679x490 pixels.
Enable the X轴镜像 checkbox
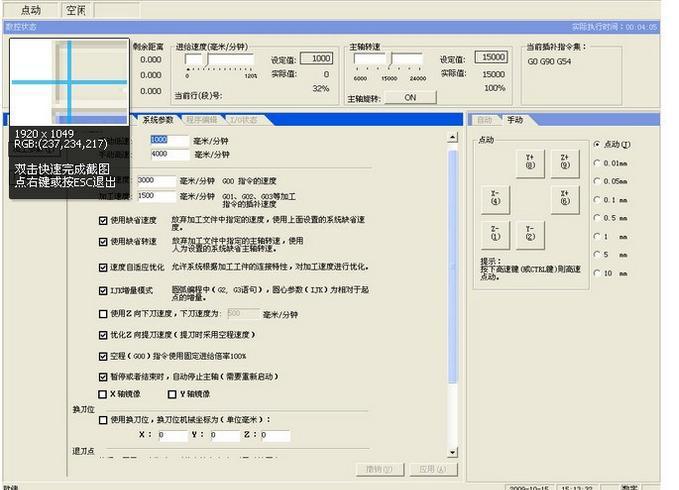(103, 394)
